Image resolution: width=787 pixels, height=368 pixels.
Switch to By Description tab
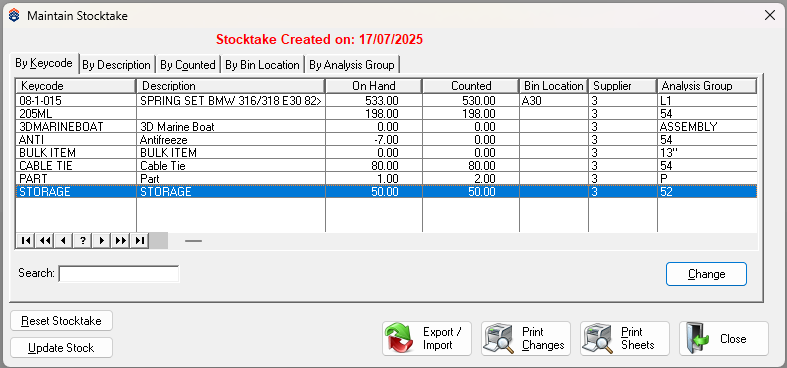tap(116, 65)
